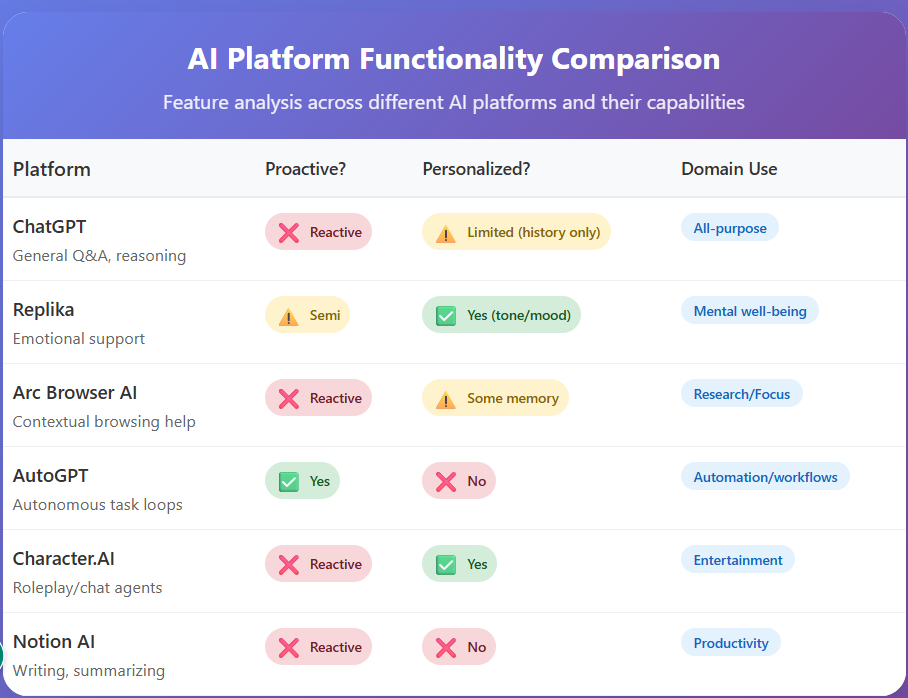Click the red X icon in Character.AI Proactive cell
Screen dimensions: 908x698
tap(289, 565)
